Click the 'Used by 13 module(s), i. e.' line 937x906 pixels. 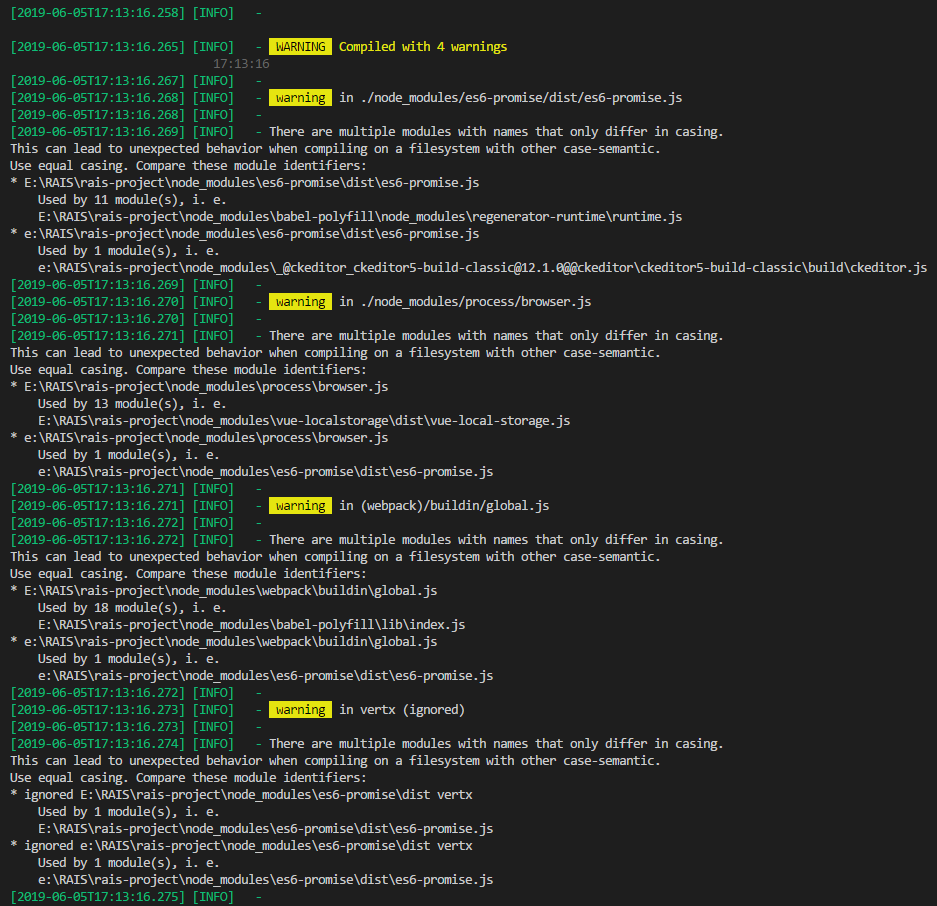point(132,403)
